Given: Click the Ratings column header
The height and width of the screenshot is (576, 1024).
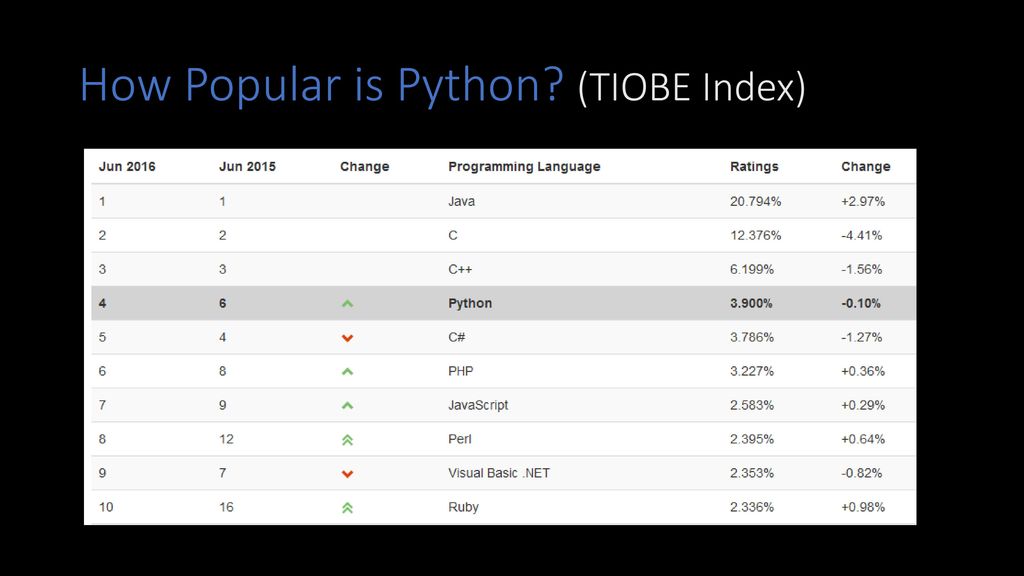Looking at the screenshot, I should [754, 167].
